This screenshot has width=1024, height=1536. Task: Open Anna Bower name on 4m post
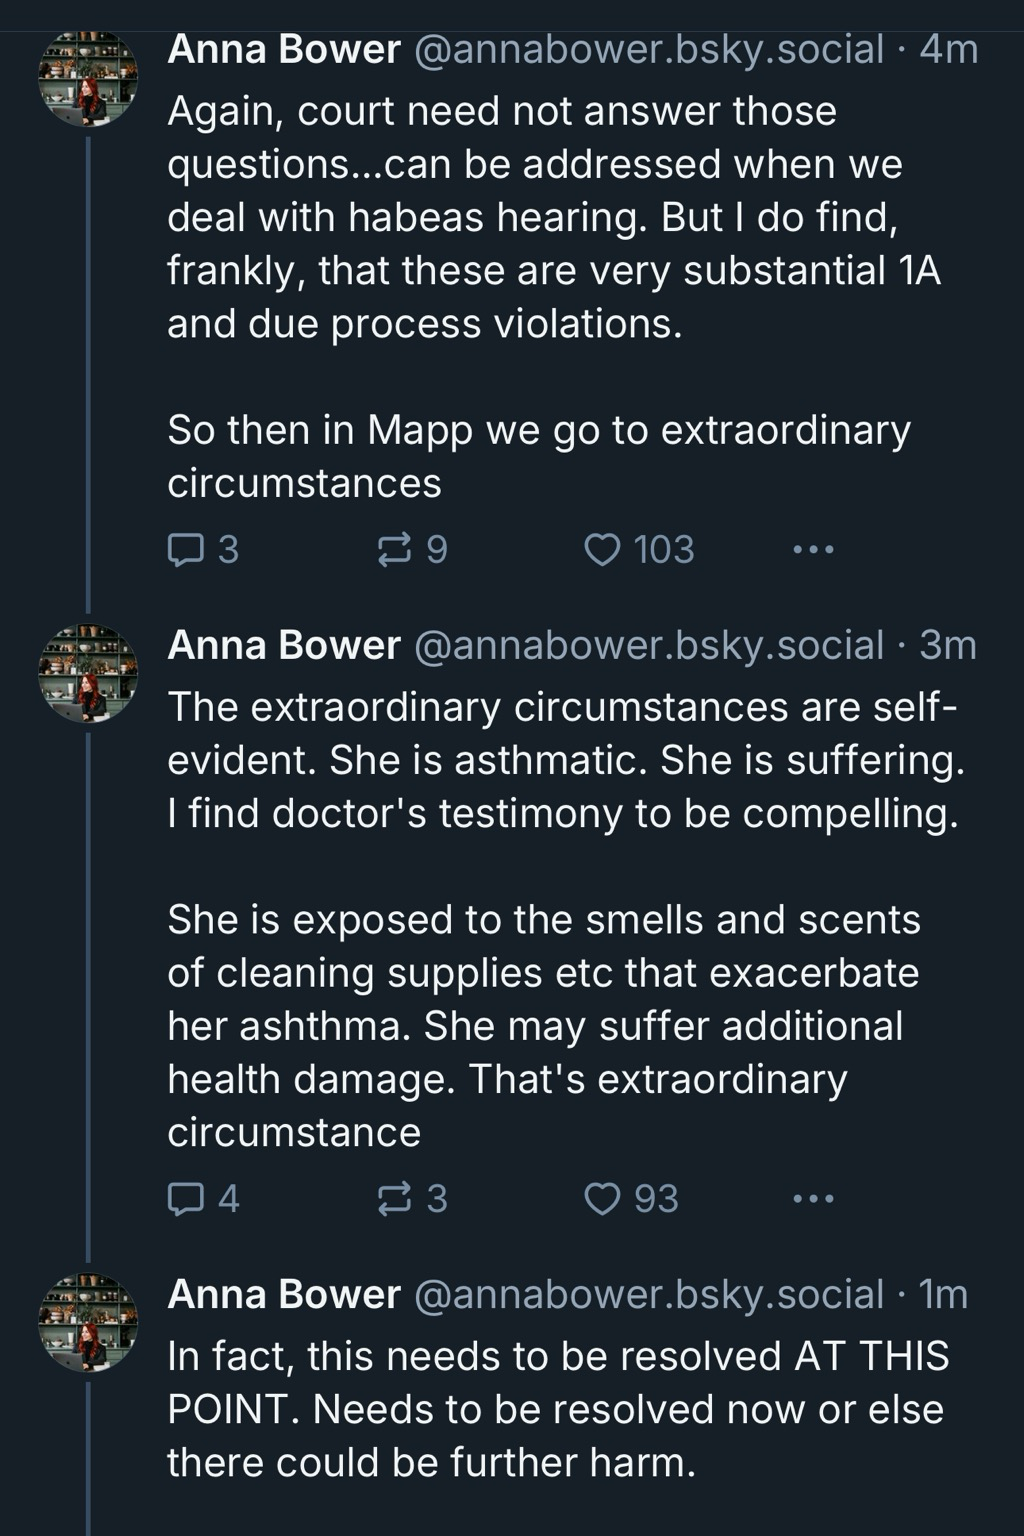coord(284,49)
